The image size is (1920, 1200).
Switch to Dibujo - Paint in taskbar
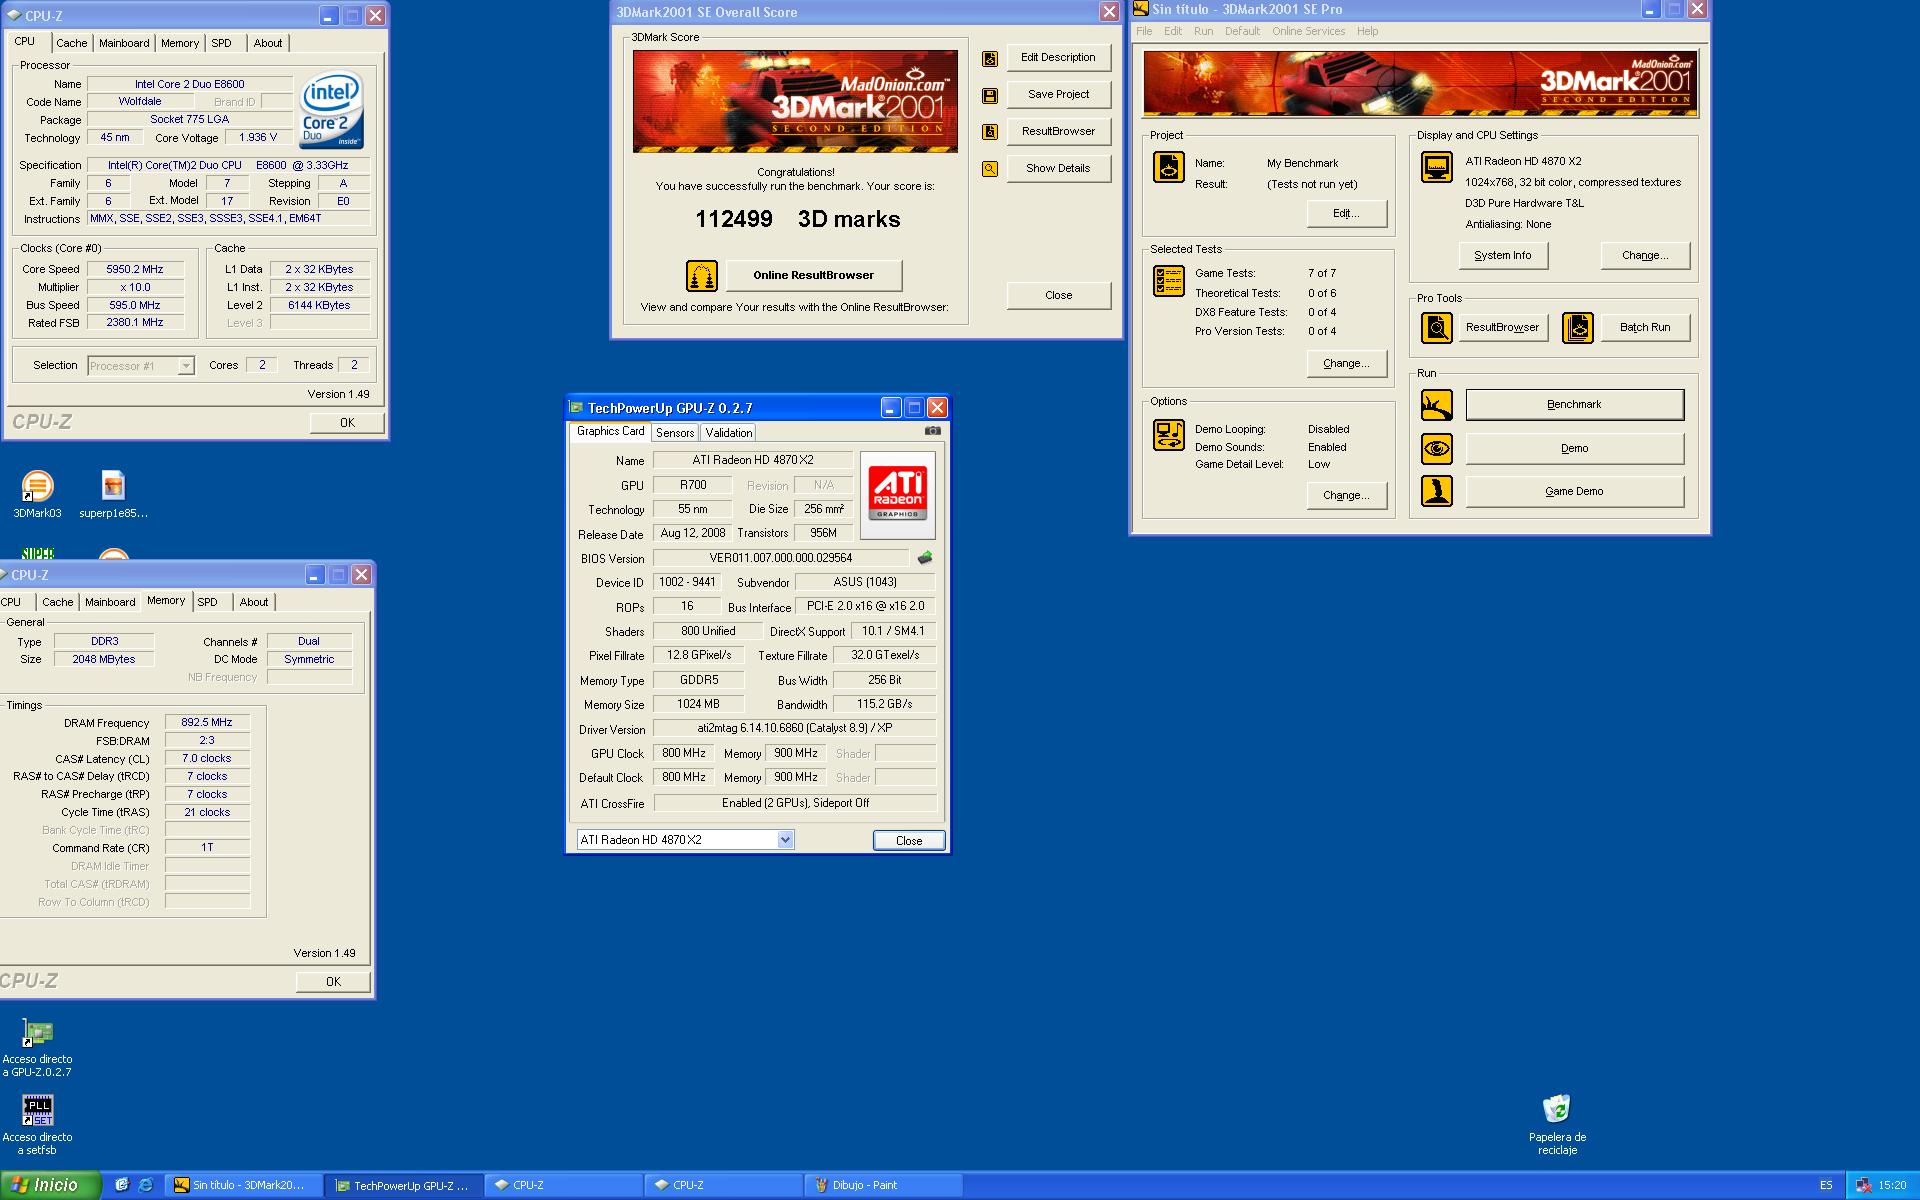pos(882,1185)
